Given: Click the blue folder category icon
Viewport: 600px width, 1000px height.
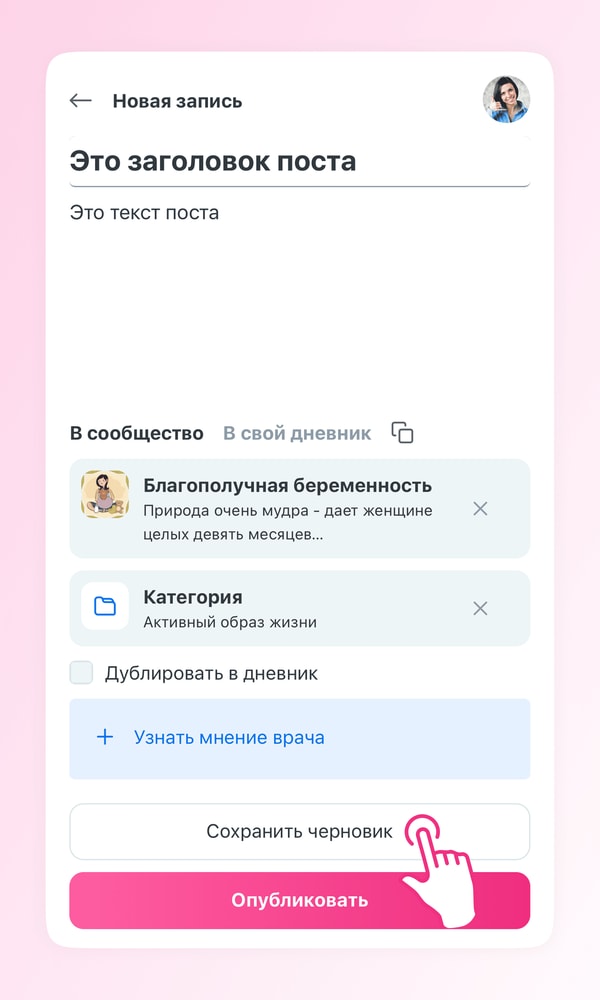Looking at the screenshot, I should pyautogui.click(x=105, y=606).
